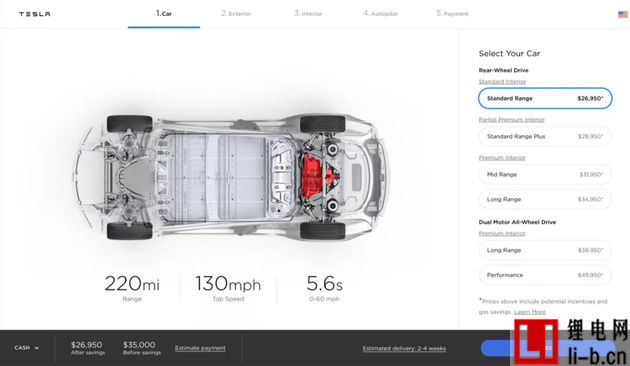Open the Estimate payment link
The image size is (630, 366).
pos(200,348)
